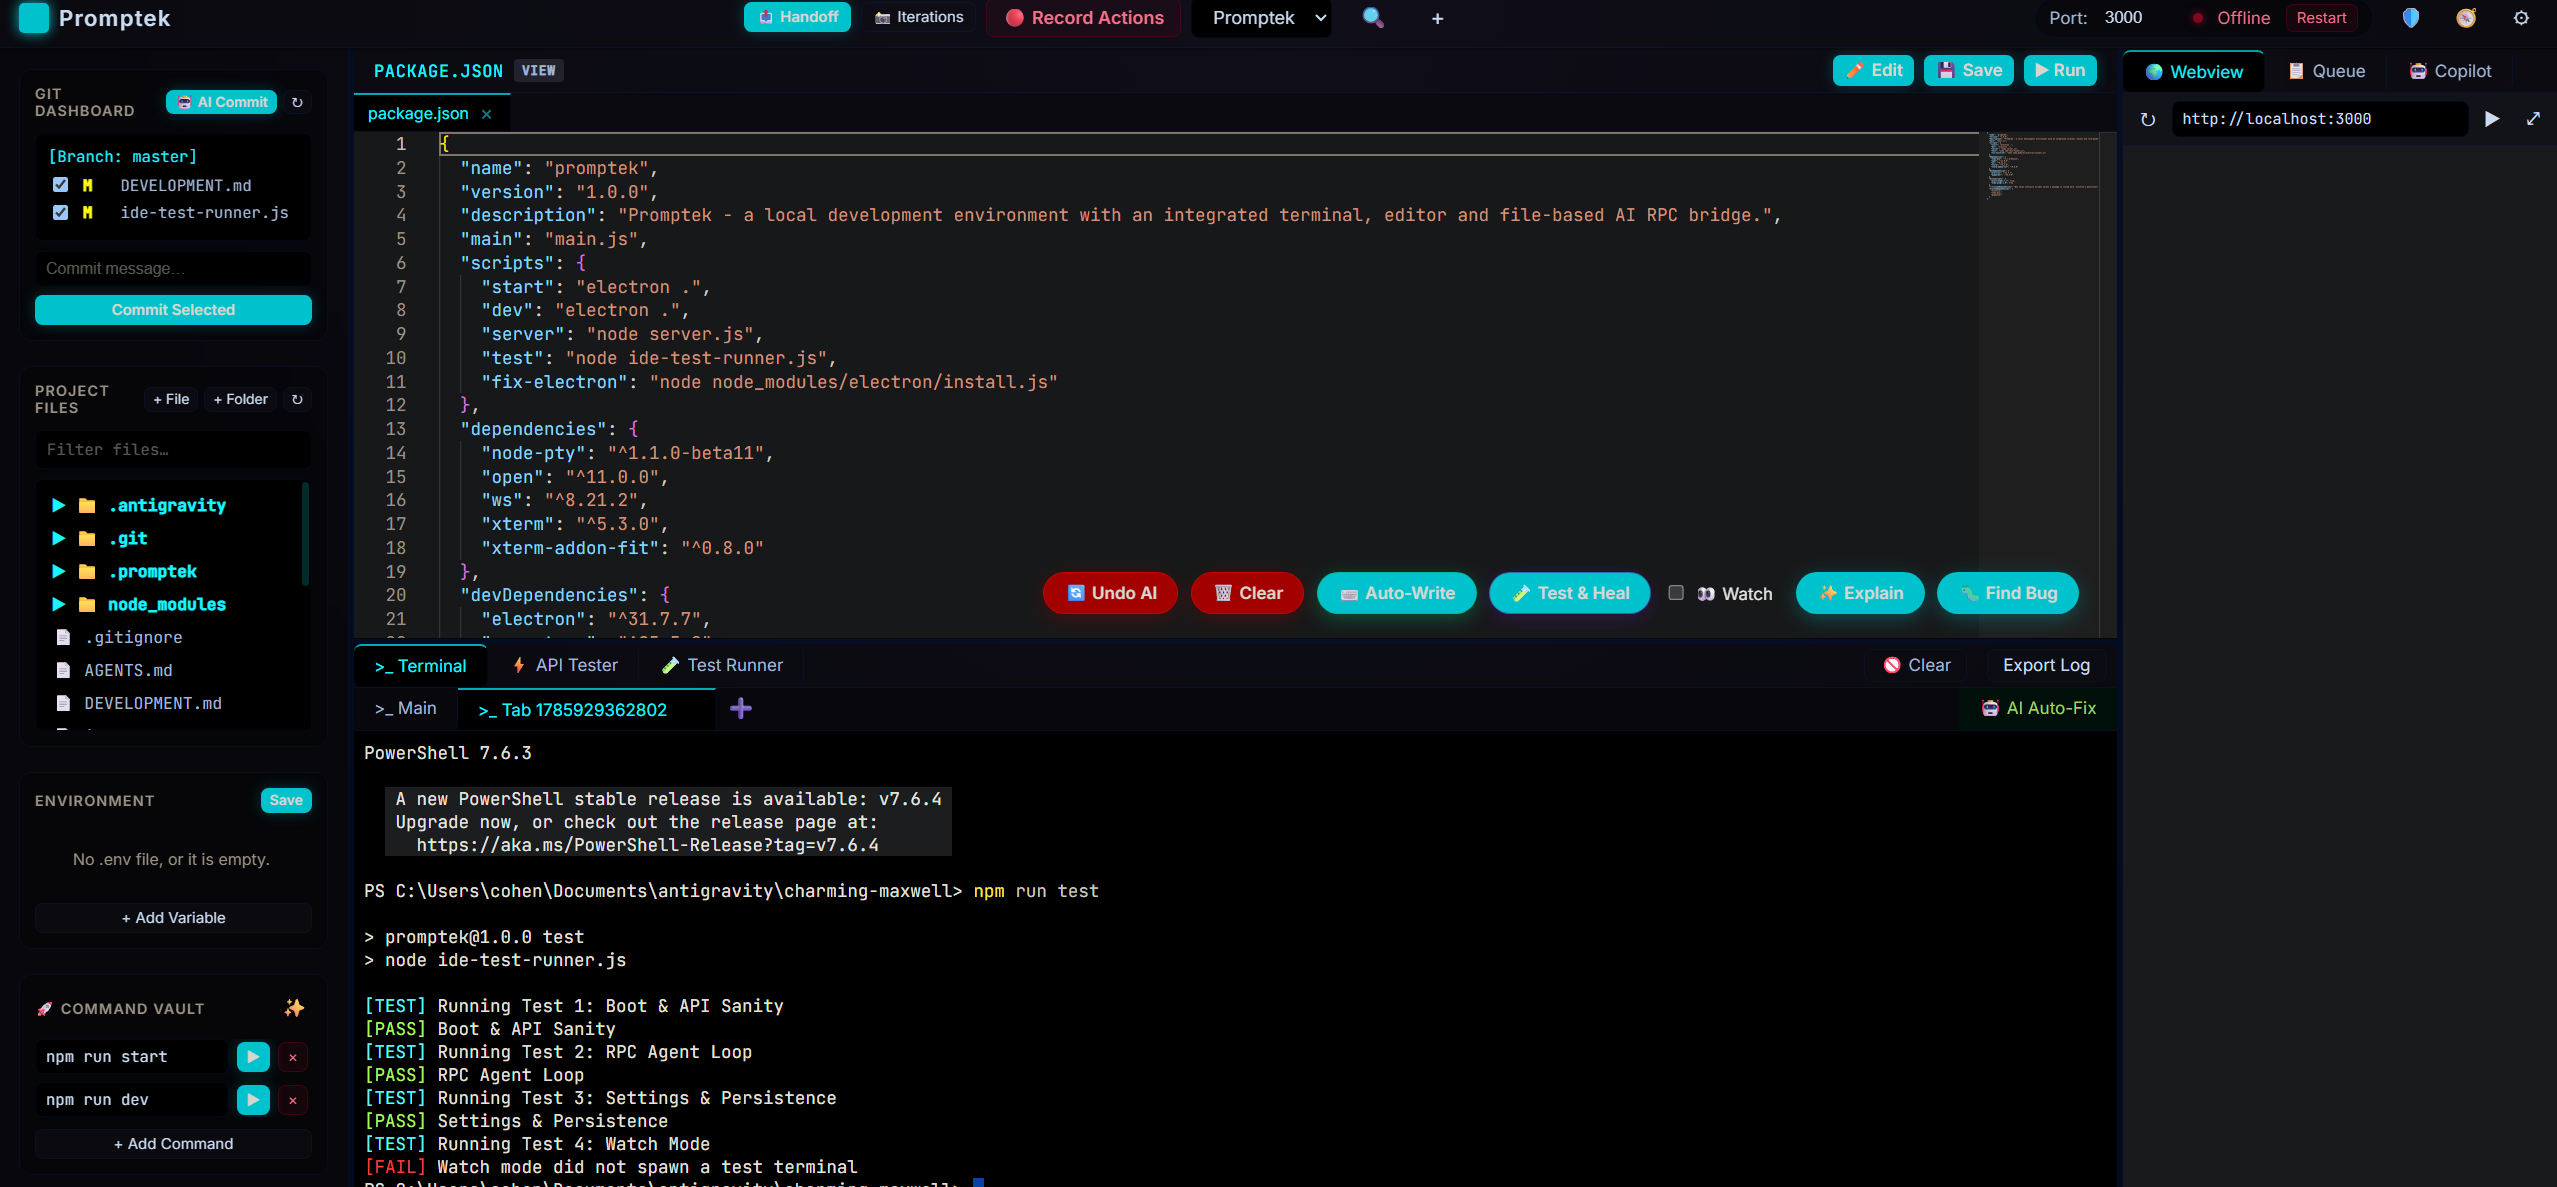Switch to the Webview tab
2557x1187 pixels.
click(2194, 72)
